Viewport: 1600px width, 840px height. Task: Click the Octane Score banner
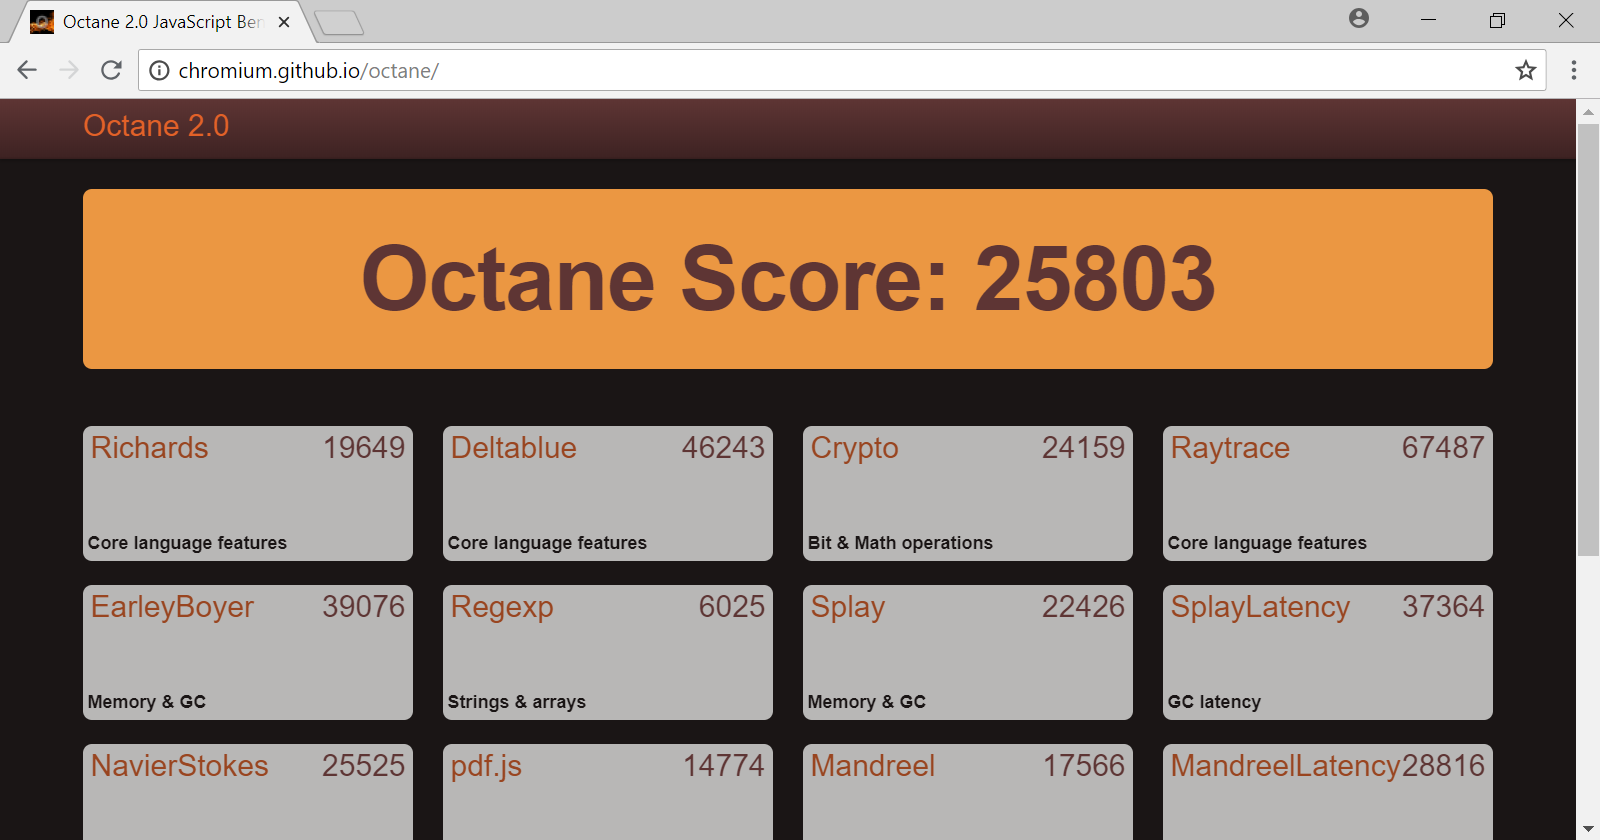[788, 279]
